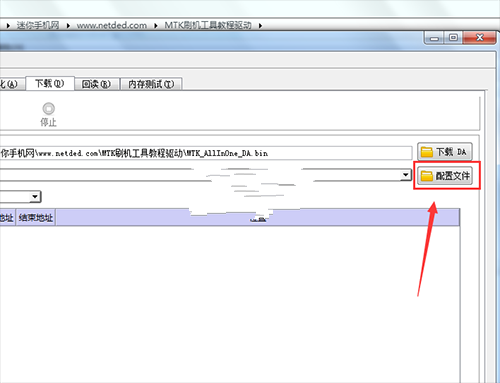Screen dimensions: 500x383
Task: Minimize the flash tool window
Action: click(434, 38)
